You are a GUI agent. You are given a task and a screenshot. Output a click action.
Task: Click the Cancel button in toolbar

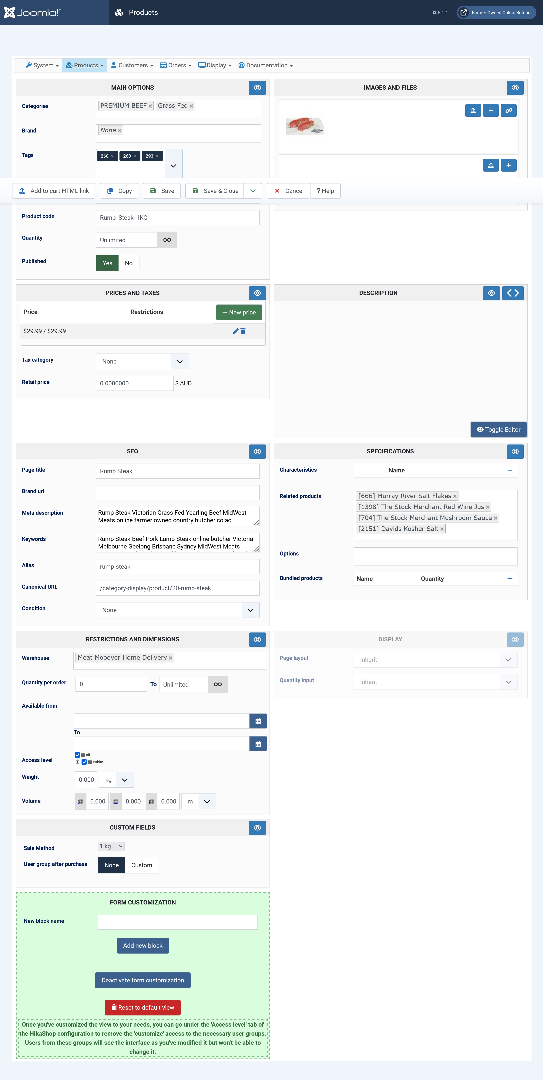[x=288, y=191]
